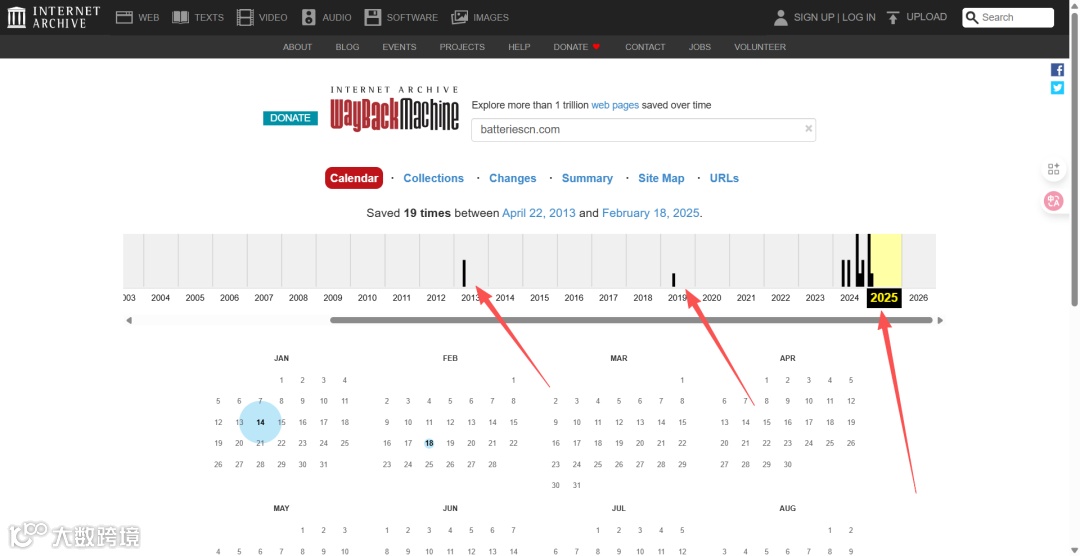Click the BLOG menu item
This screenshot has width=1080, height=556.
(347, 47)
